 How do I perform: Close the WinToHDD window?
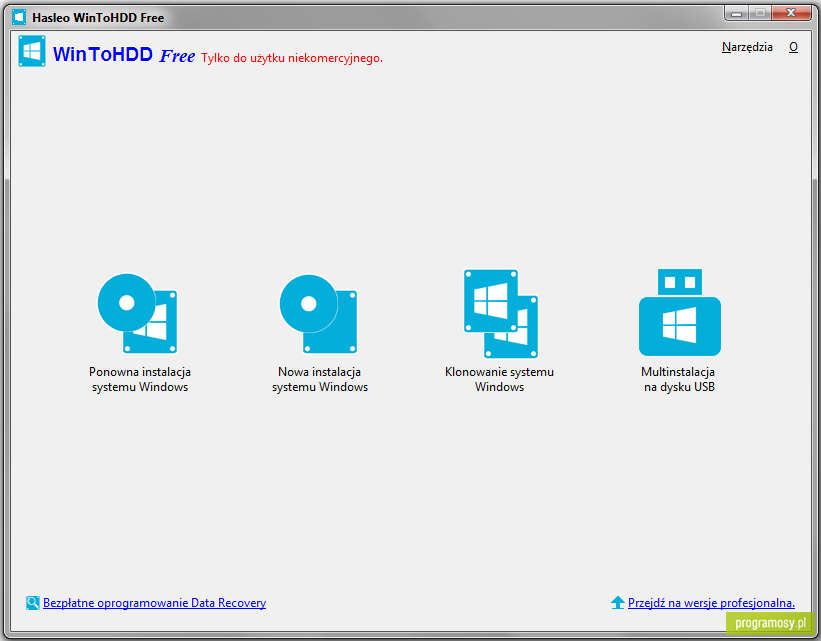(x=791, y=13)
